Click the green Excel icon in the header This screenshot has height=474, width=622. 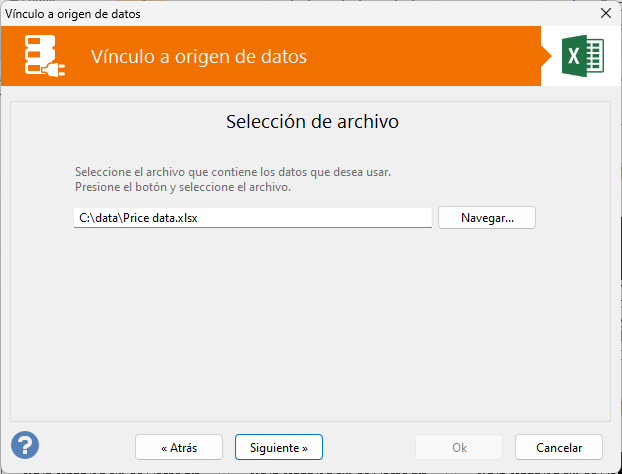tap(583, 56)
